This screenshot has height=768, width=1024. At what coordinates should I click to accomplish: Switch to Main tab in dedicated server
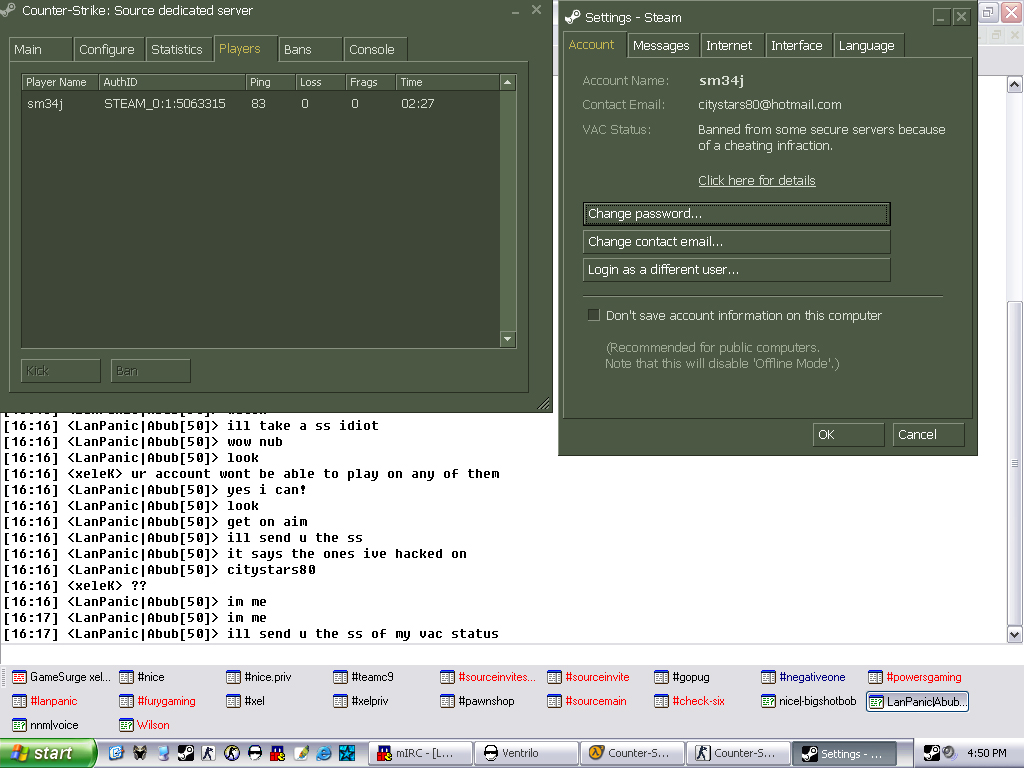click(x=40, y=50)
